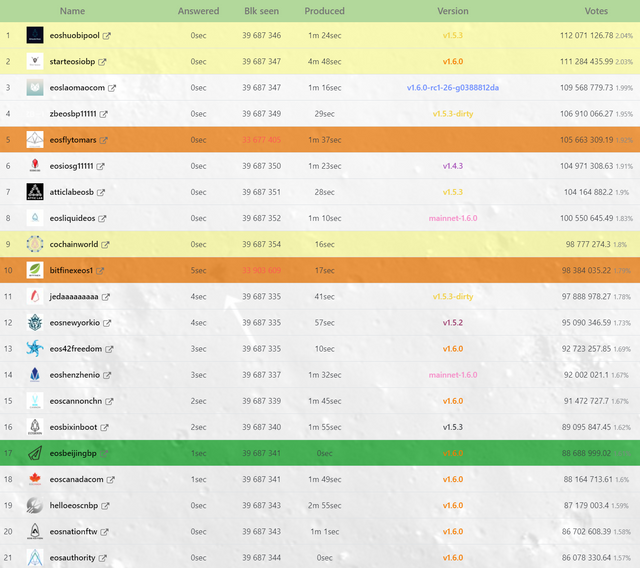Open external link icon for eosbixinboot

click(104, 428)
